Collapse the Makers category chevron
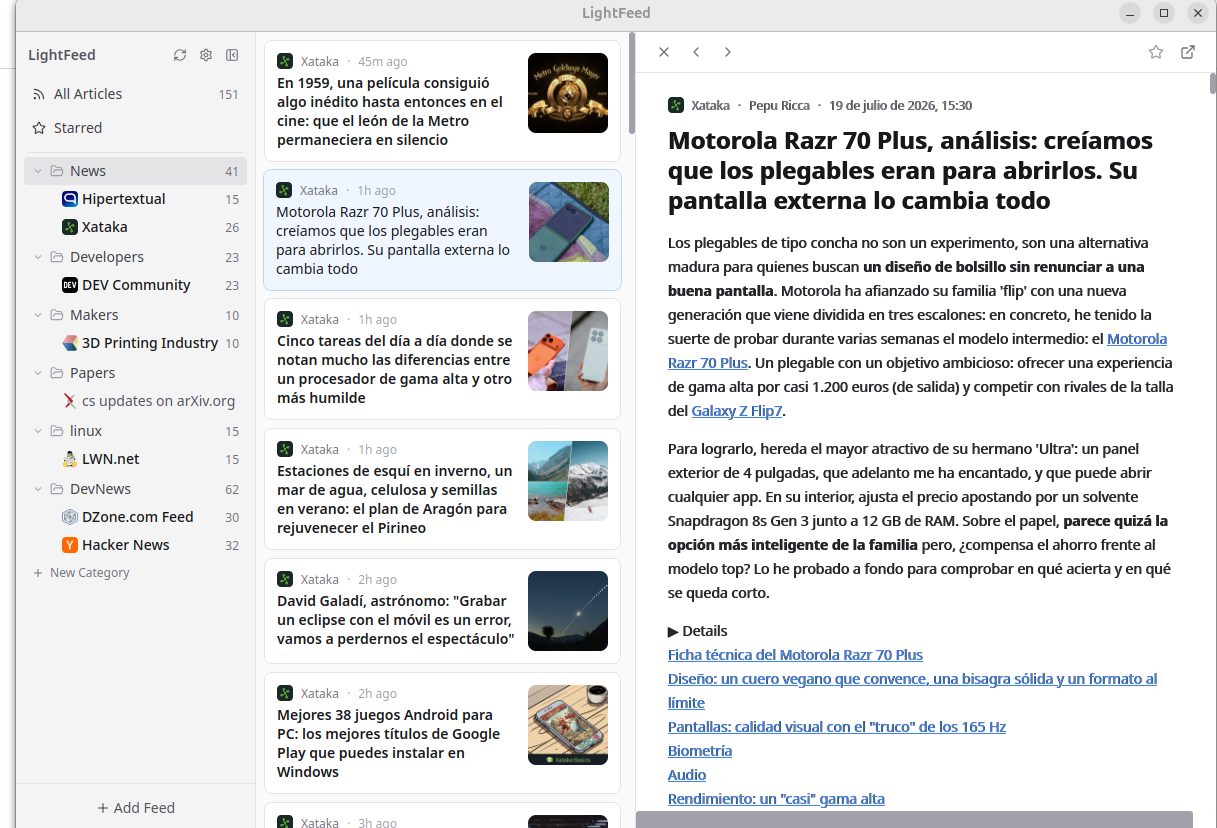The width and height of the screenshot is (1217, 828). [38, 315]
